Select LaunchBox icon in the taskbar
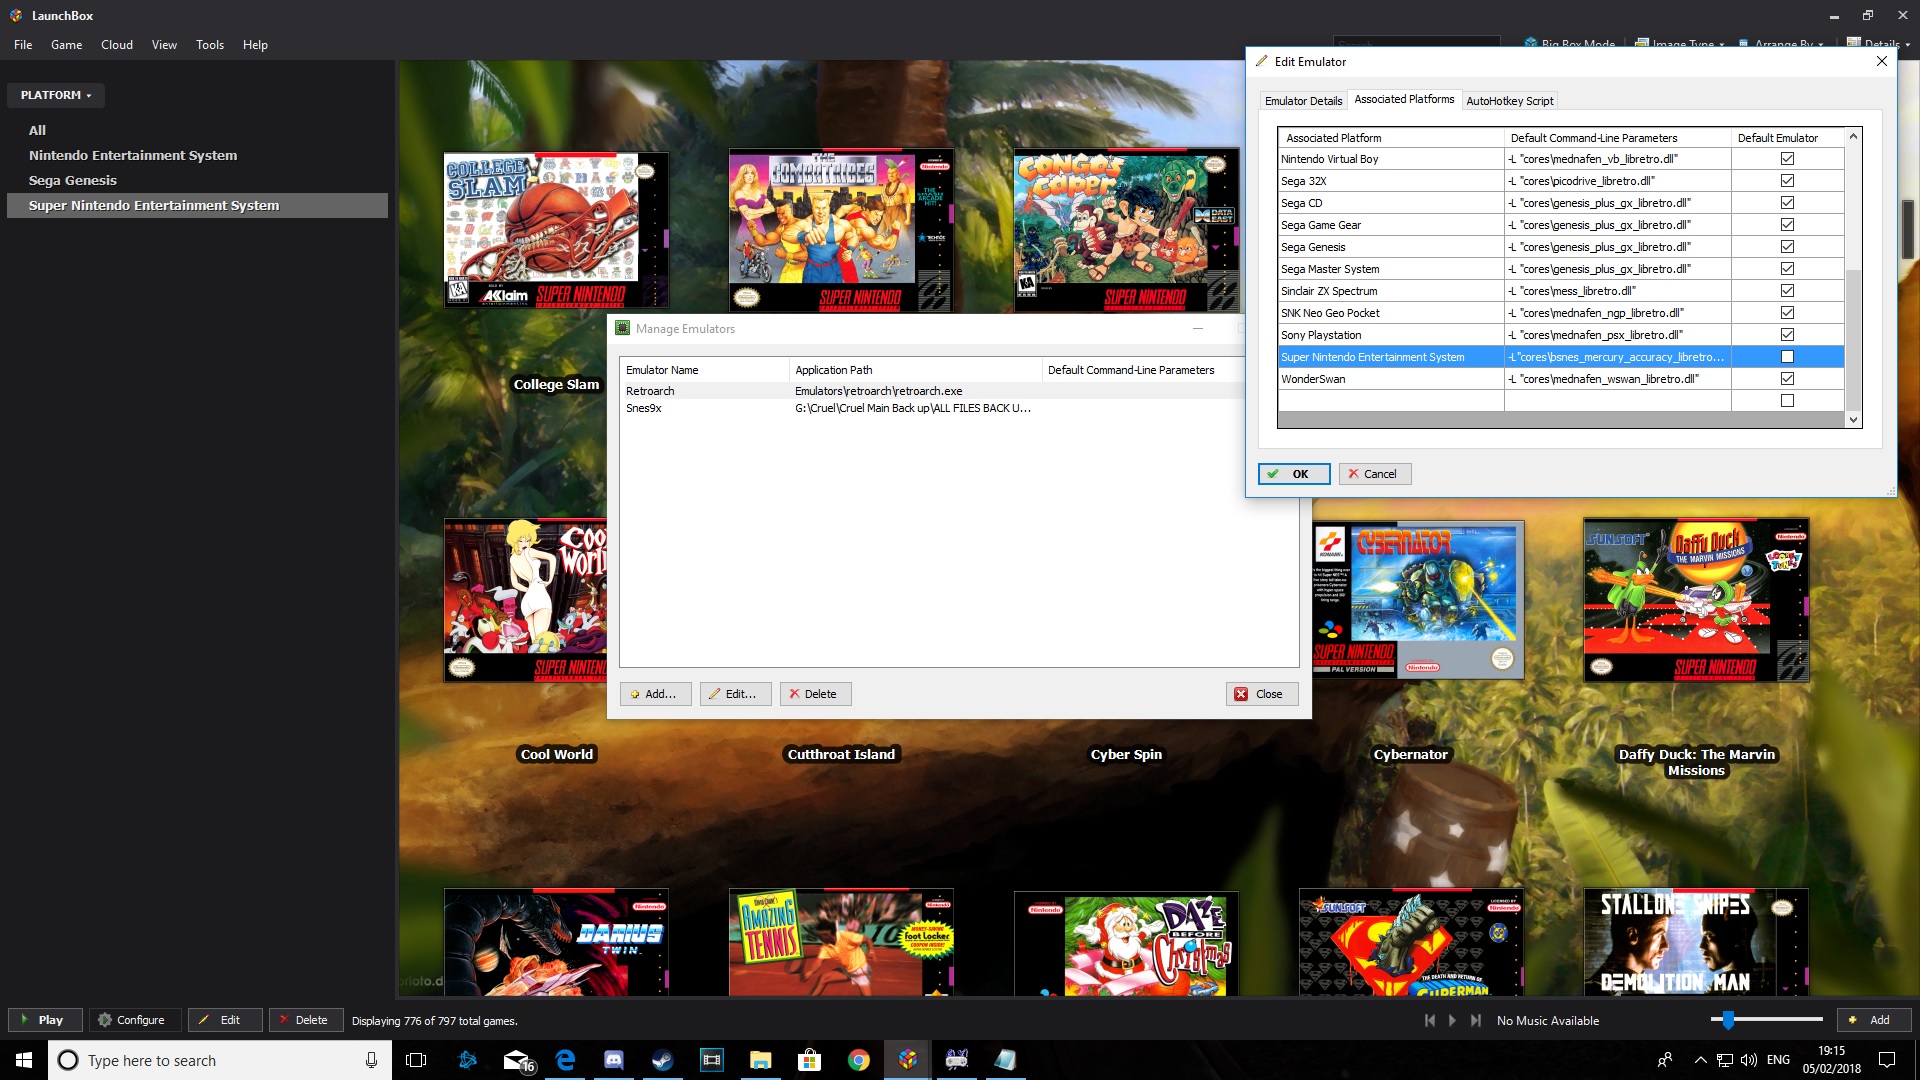 pos(908,1060)
